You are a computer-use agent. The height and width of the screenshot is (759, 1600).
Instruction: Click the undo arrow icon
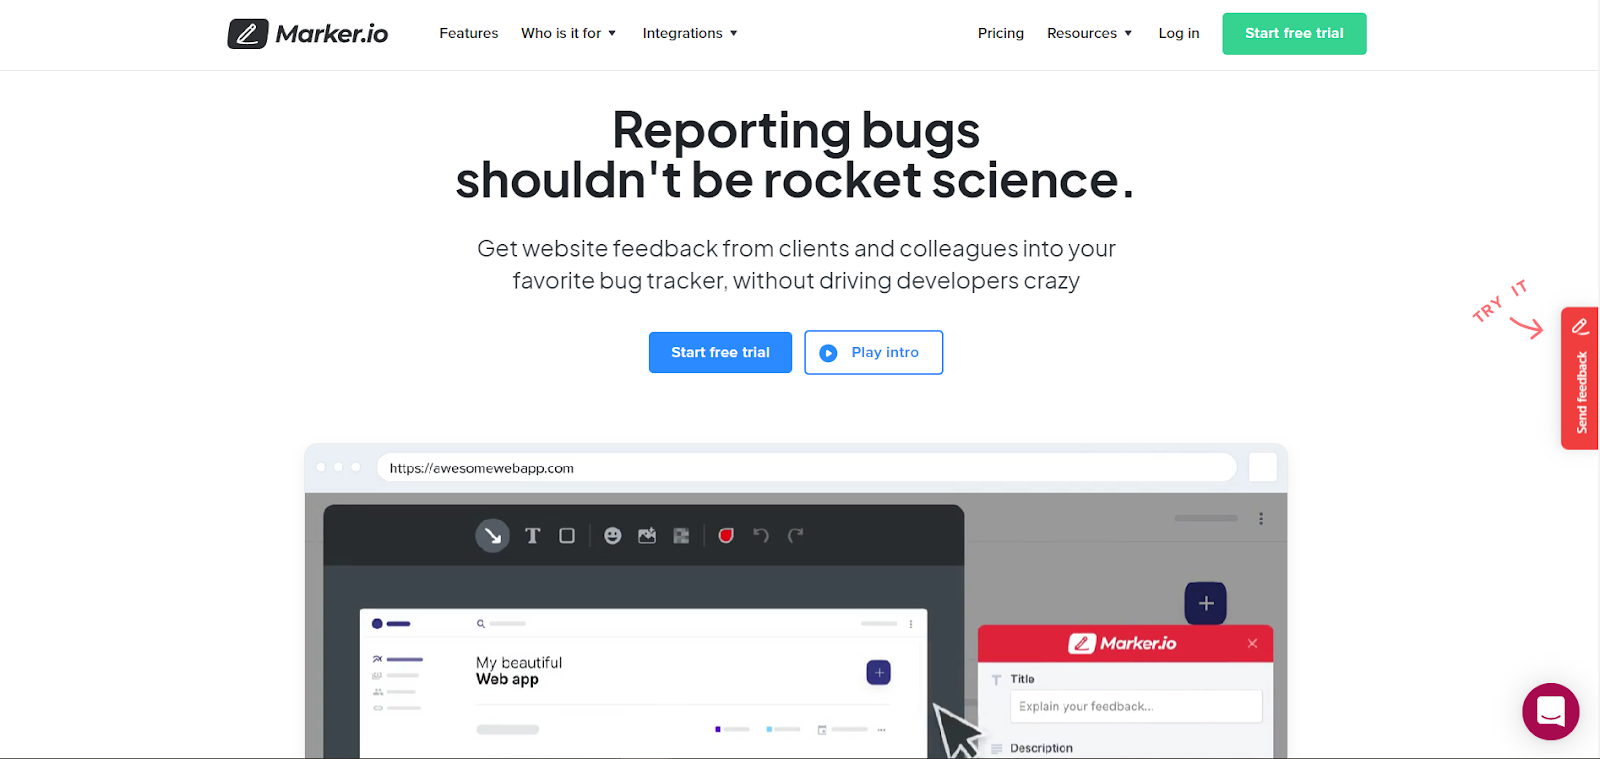pos(761,536)
